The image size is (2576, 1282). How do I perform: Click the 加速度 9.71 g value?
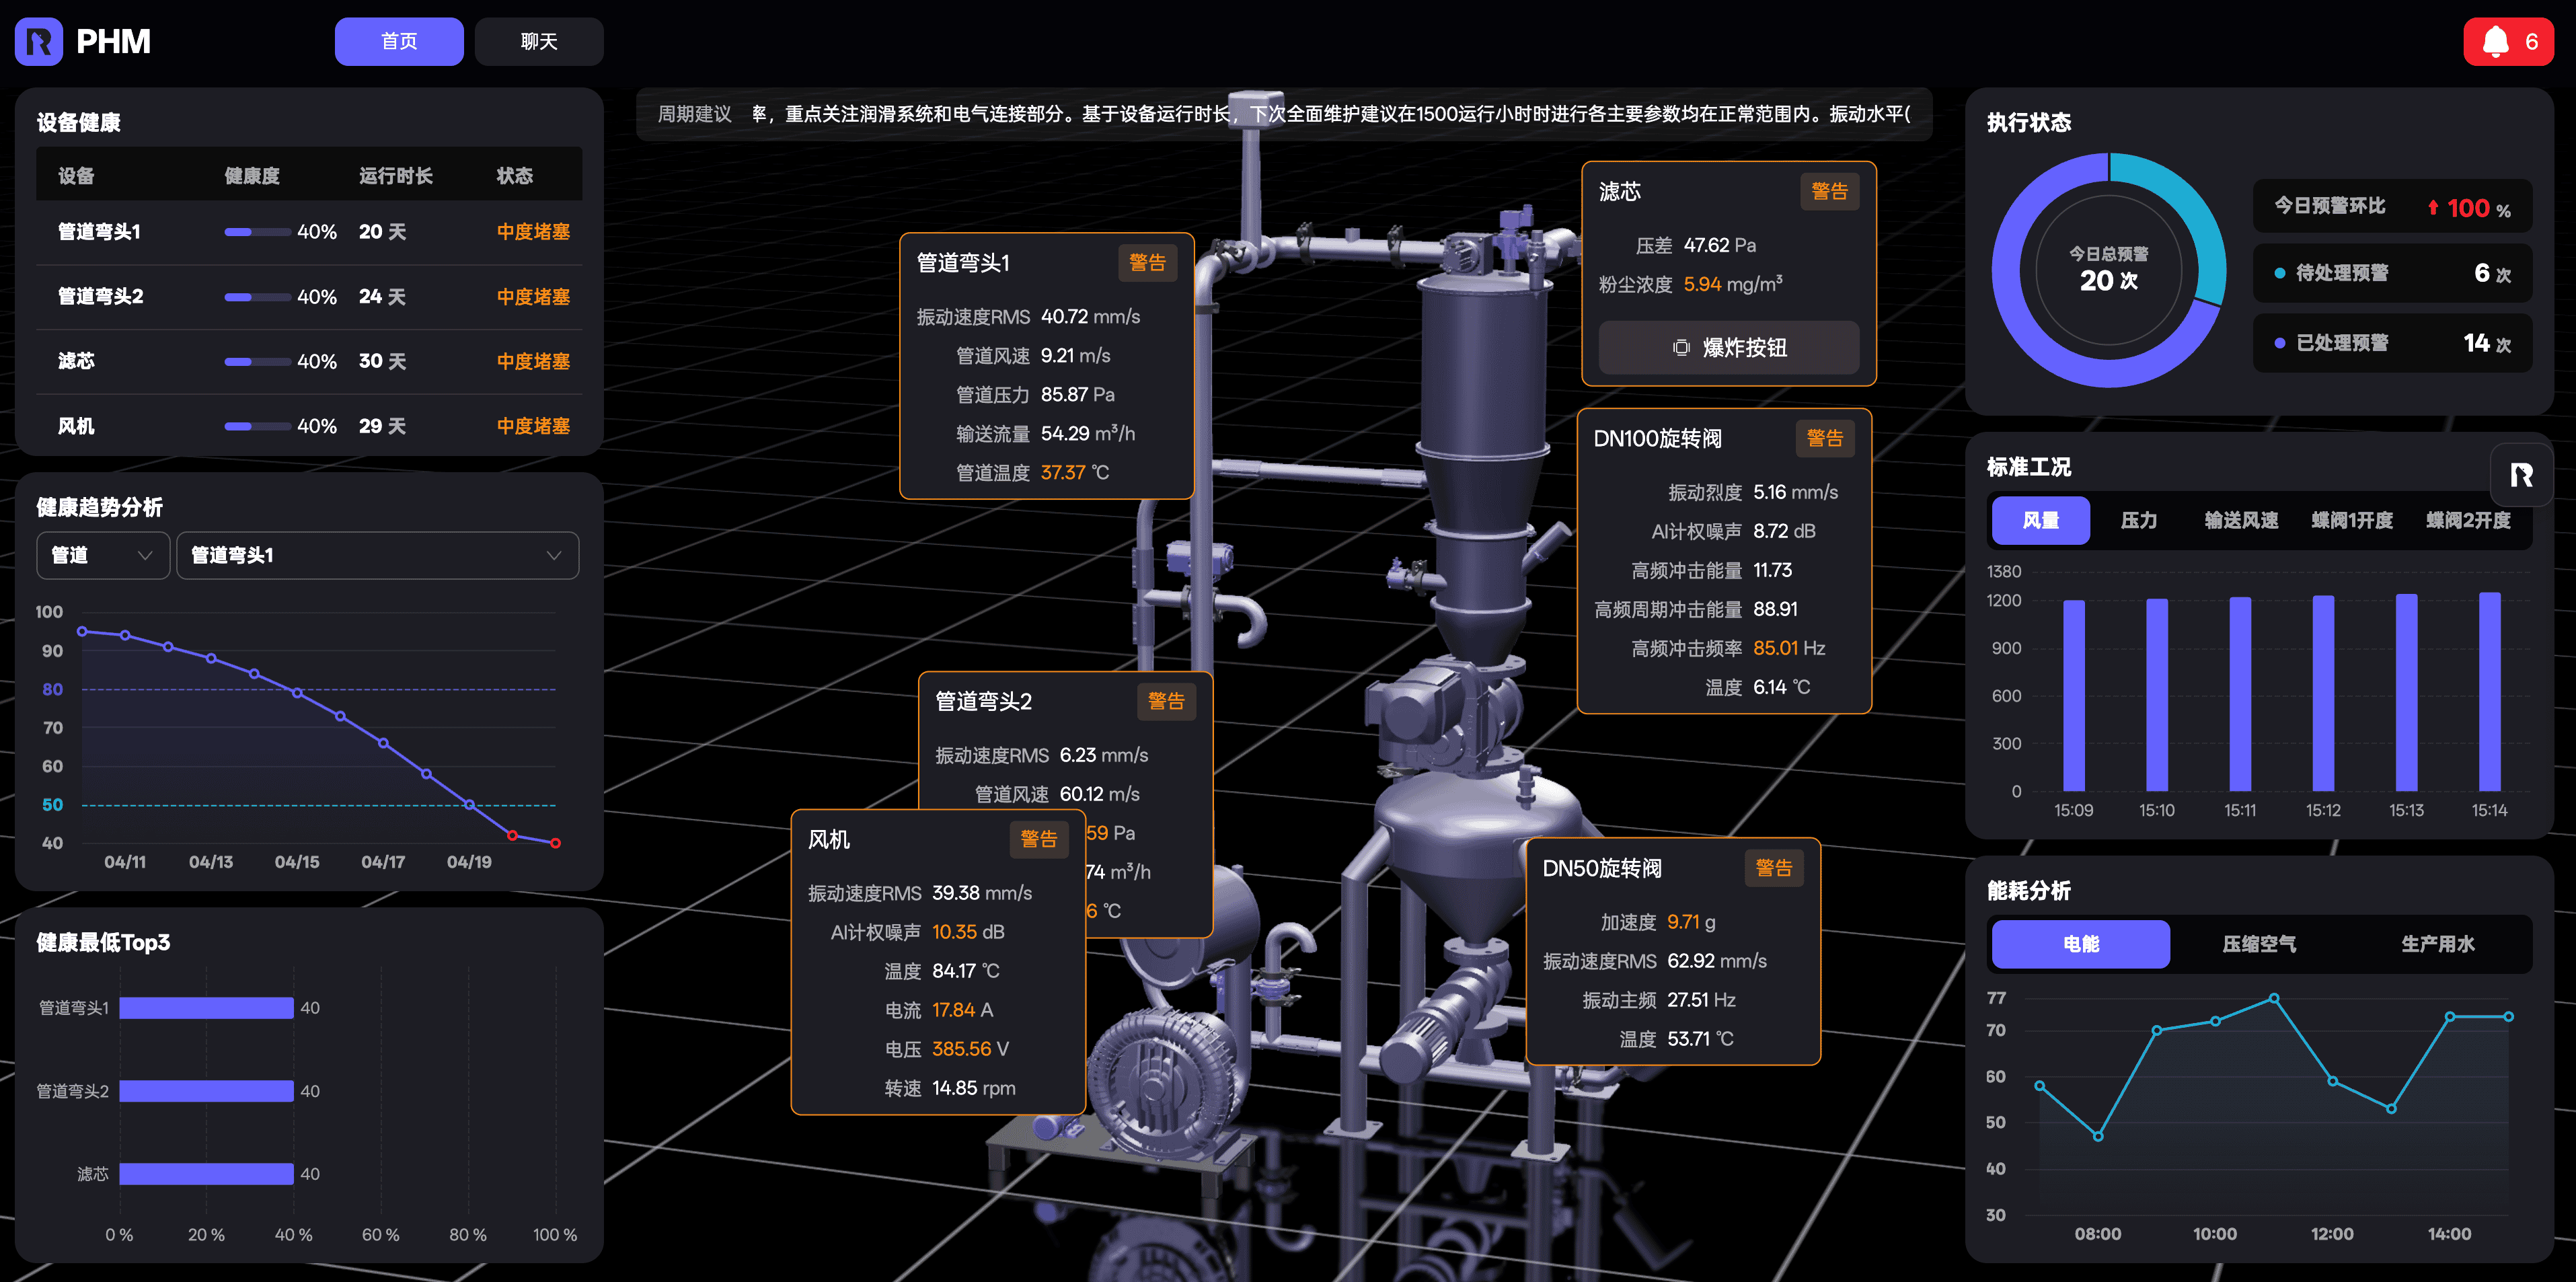pos(1691,922)
